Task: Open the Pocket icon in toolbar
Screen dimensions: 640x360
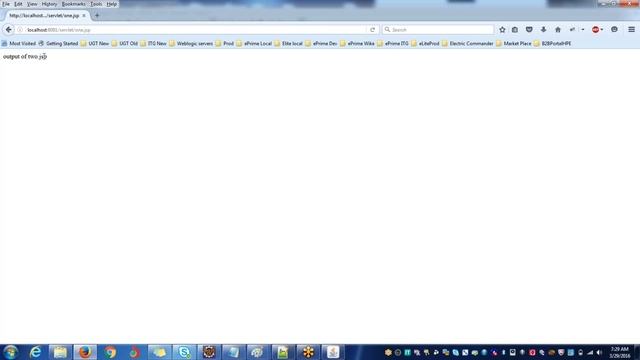Action: tap(529, 30)
